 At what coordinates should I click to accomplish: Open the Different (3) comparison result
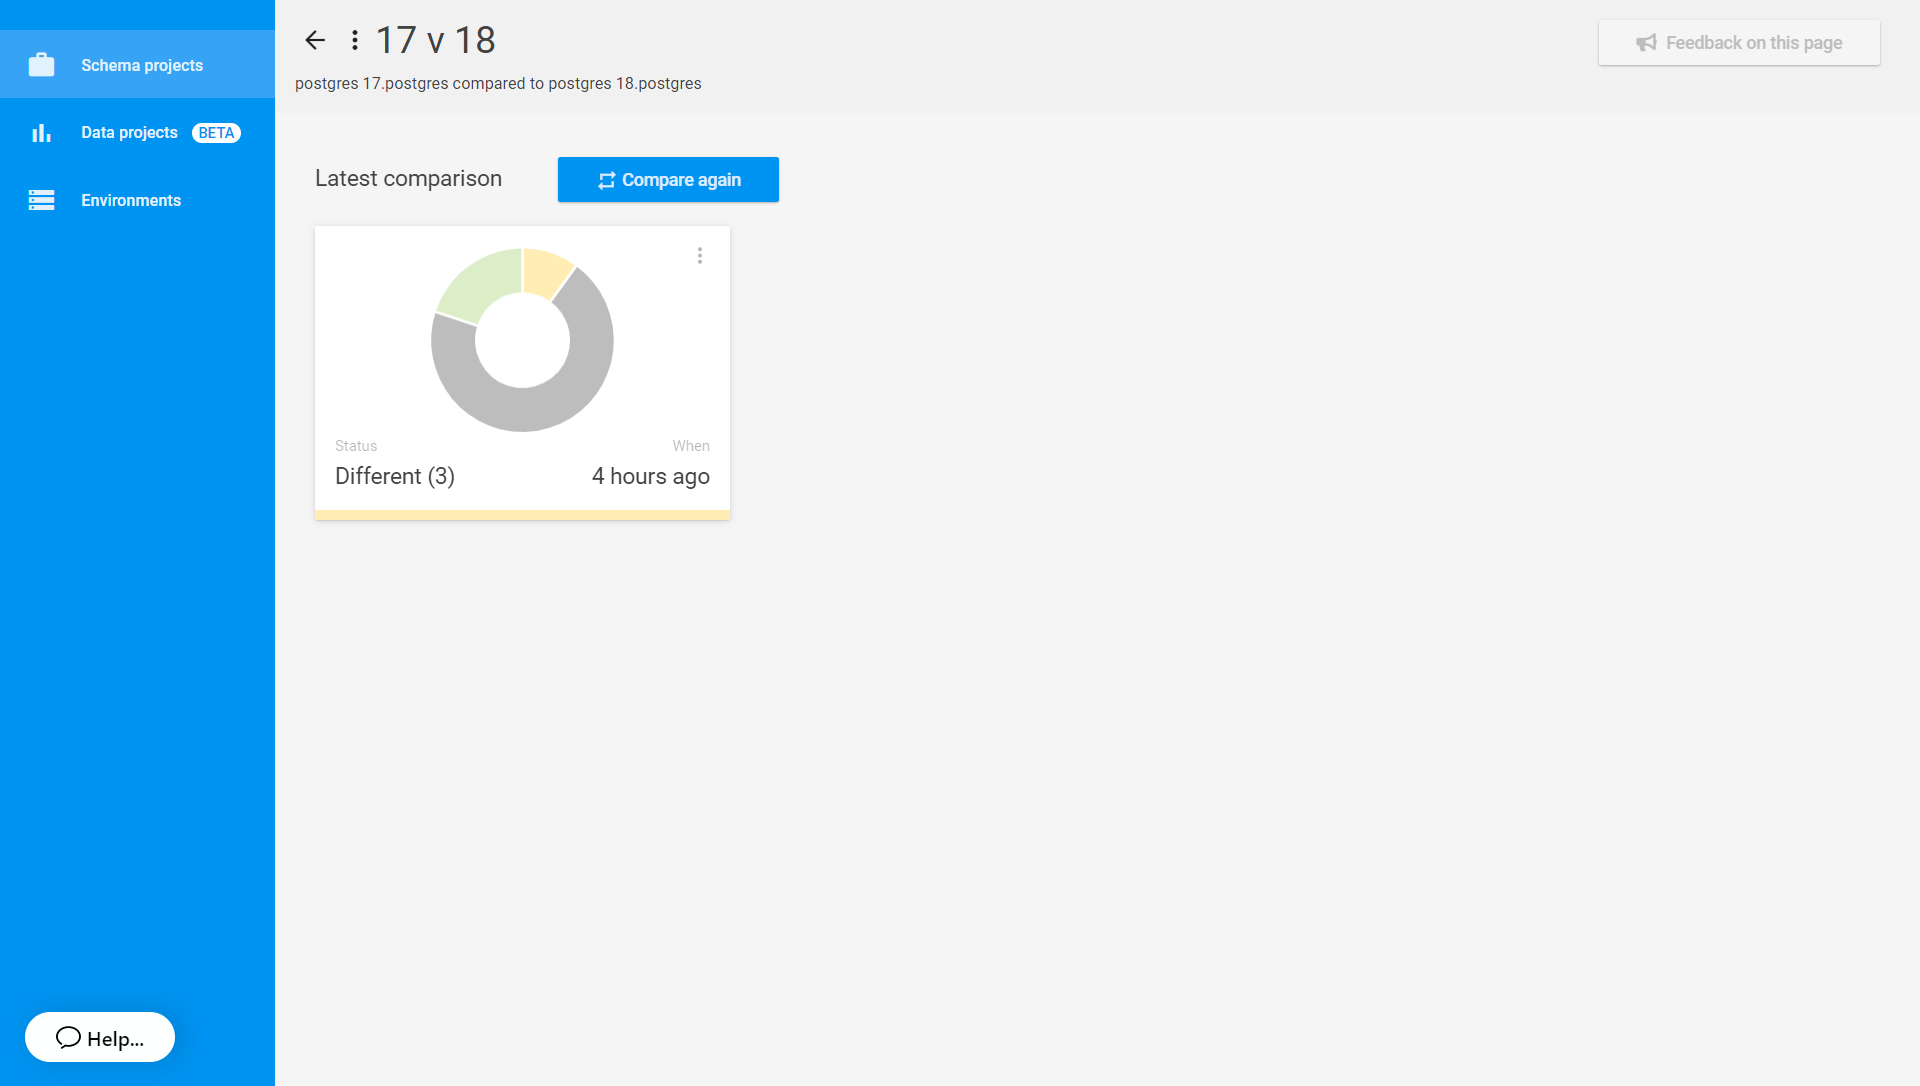395,476
